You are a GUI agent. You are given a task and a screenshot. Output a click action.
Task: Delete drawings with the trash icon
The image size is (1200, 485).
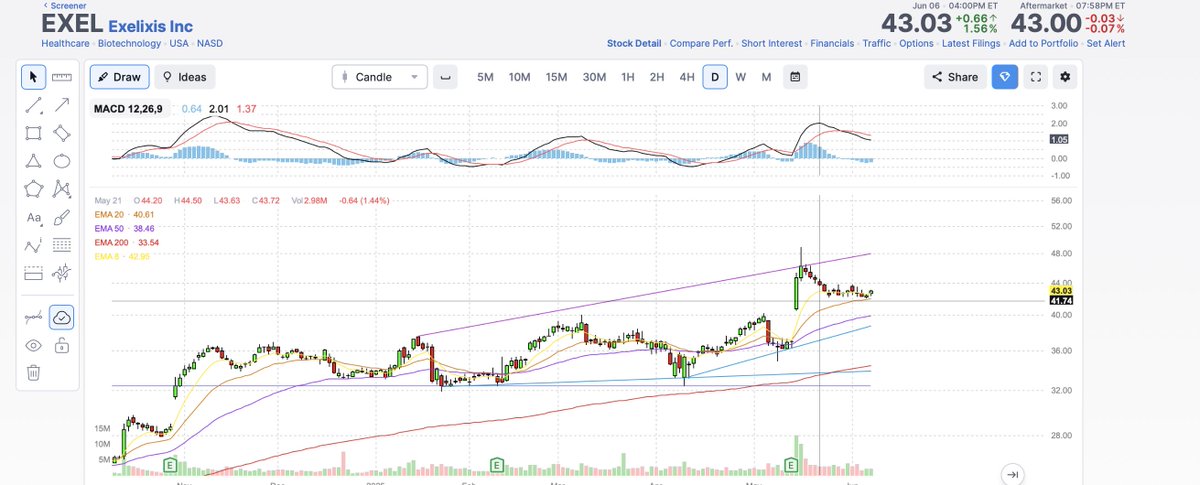tap(33, 373)
